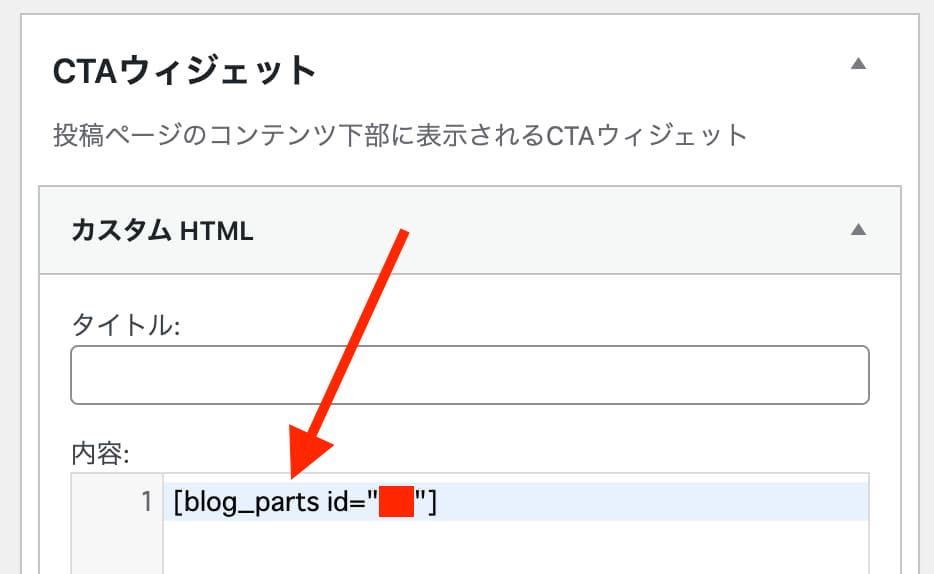Click the タイトル: field label
Viewport: 934px width, 574px height.
pos(125,325)
